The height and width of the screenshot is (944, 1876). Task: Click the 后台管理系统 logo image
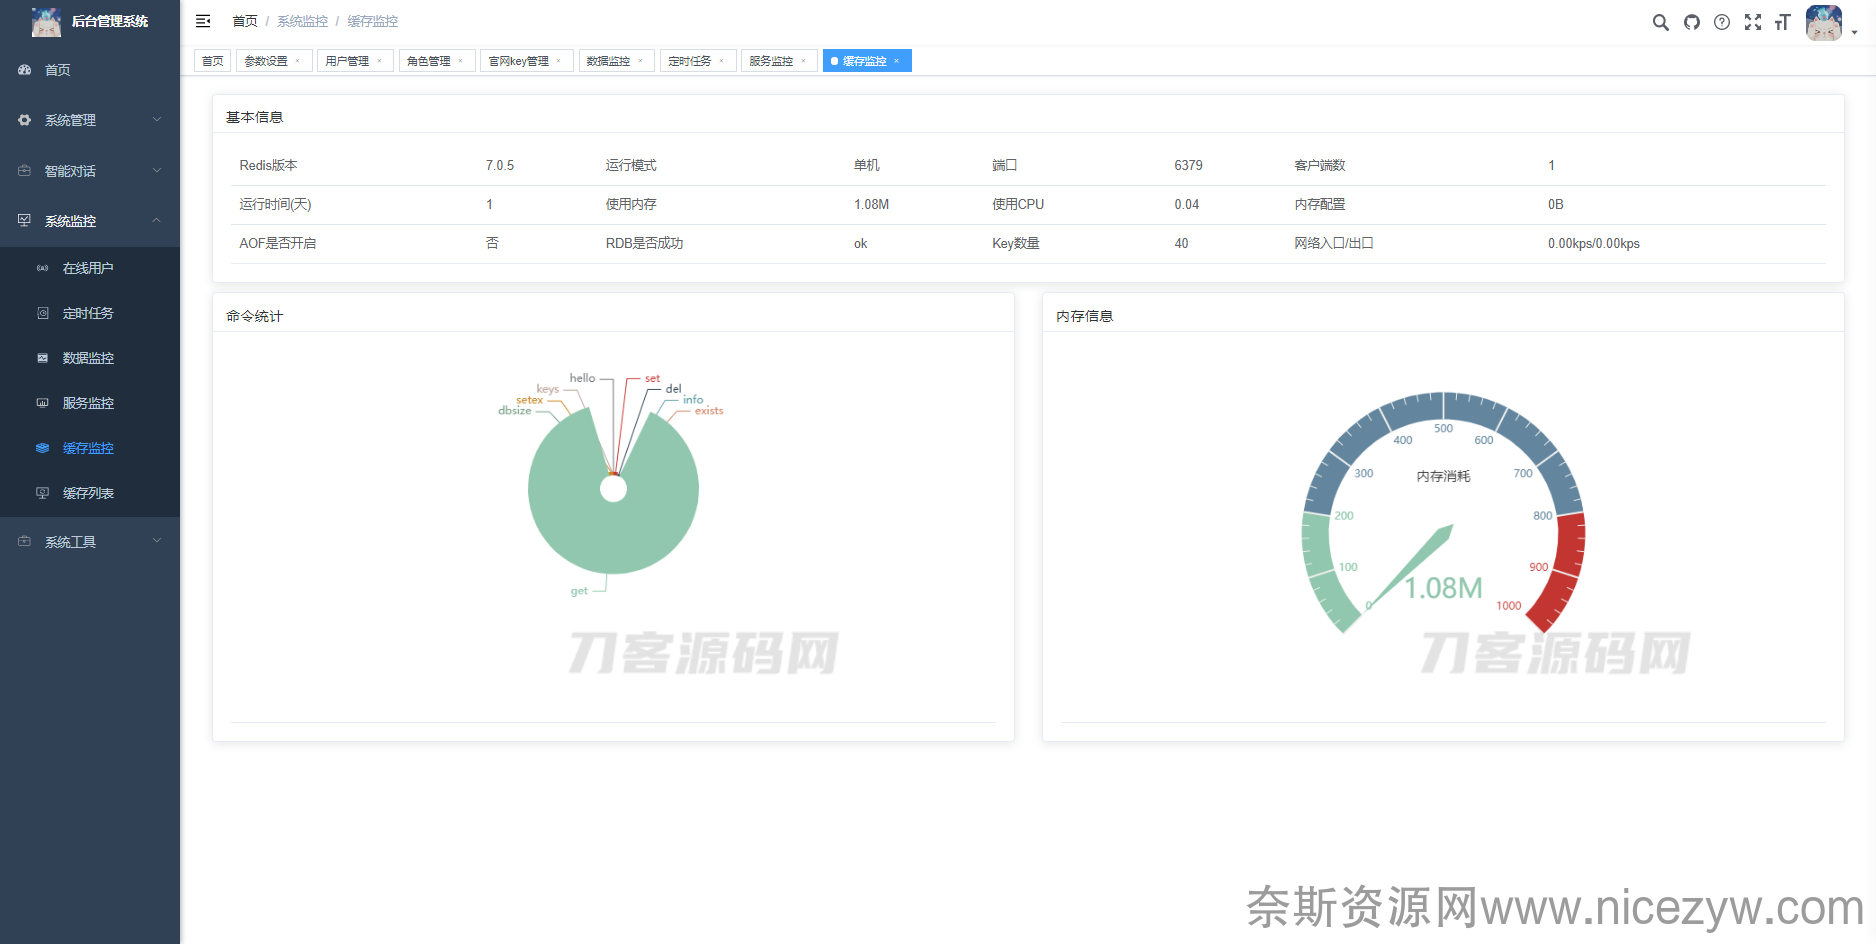46,21
